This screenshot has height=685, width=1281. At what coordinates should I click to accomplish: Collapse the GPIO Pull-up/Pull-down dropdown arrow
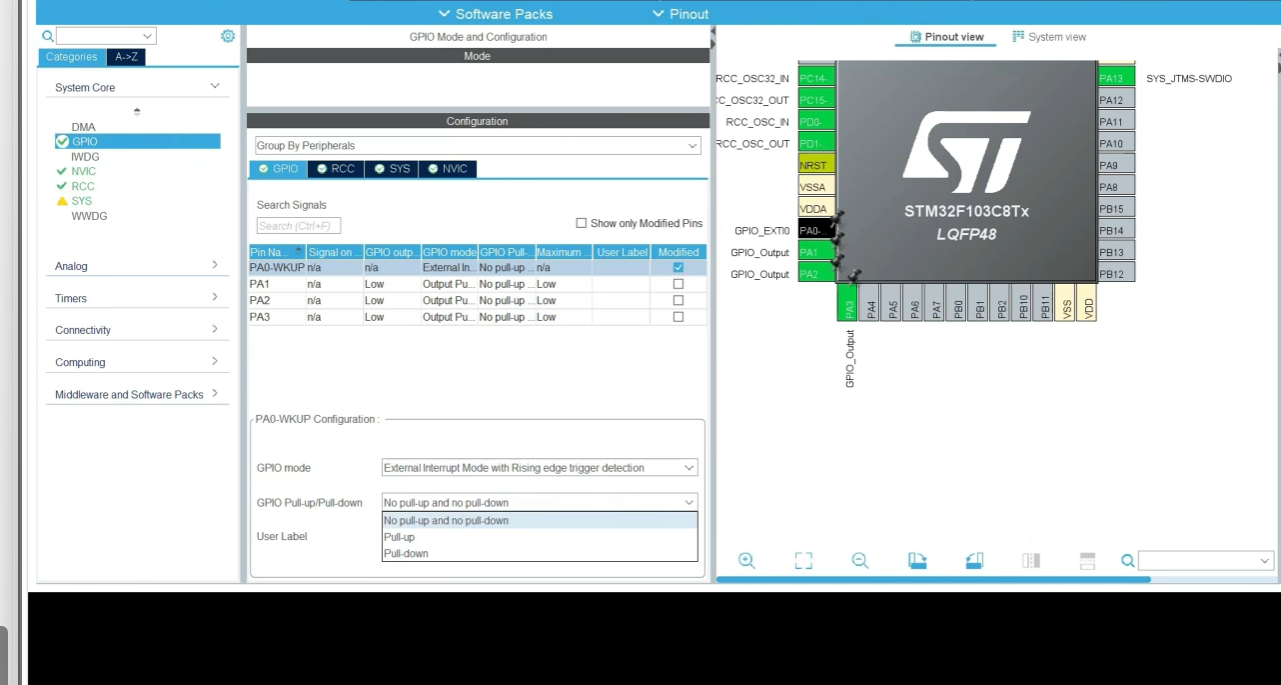[x=689, y=502]
